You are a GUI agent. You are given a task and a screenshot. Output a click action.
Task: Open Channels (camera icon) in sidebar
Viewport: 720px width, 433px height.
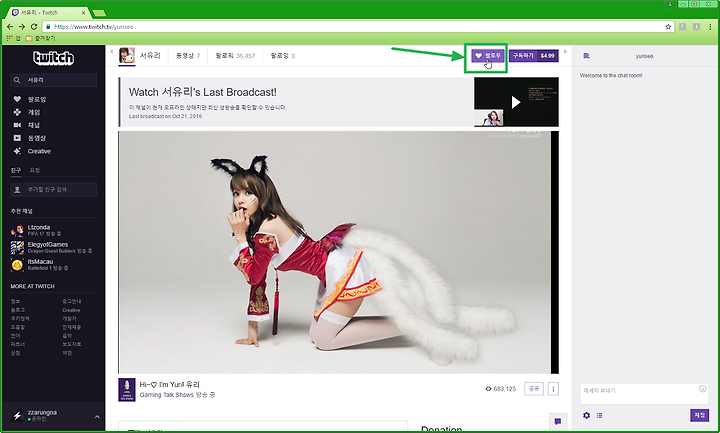click(x=27, y=125)
